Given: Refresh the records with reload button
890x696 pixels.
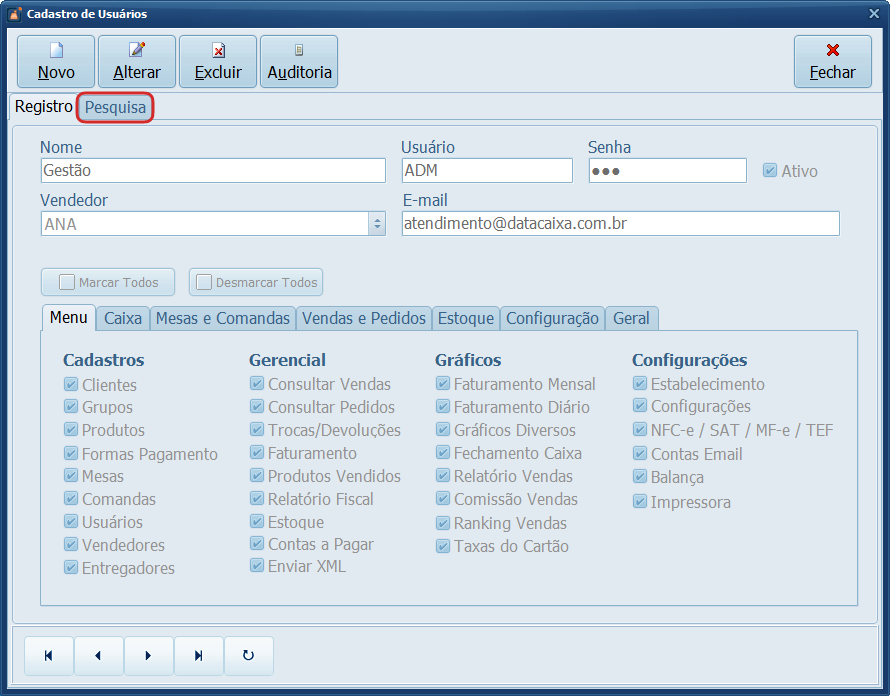Looking at the screenshot, I should click(x=249, y=656).
